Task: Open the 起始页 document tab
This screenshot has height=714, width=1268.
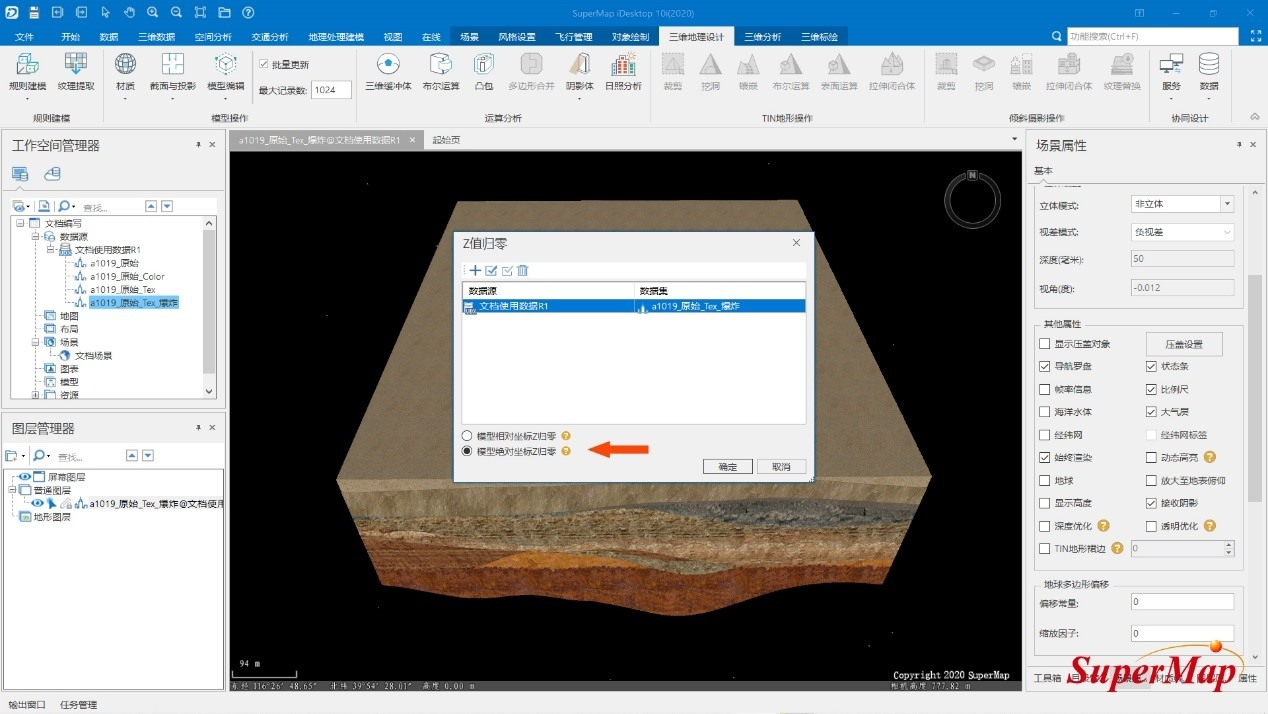Action: click(x=446, y=140)
